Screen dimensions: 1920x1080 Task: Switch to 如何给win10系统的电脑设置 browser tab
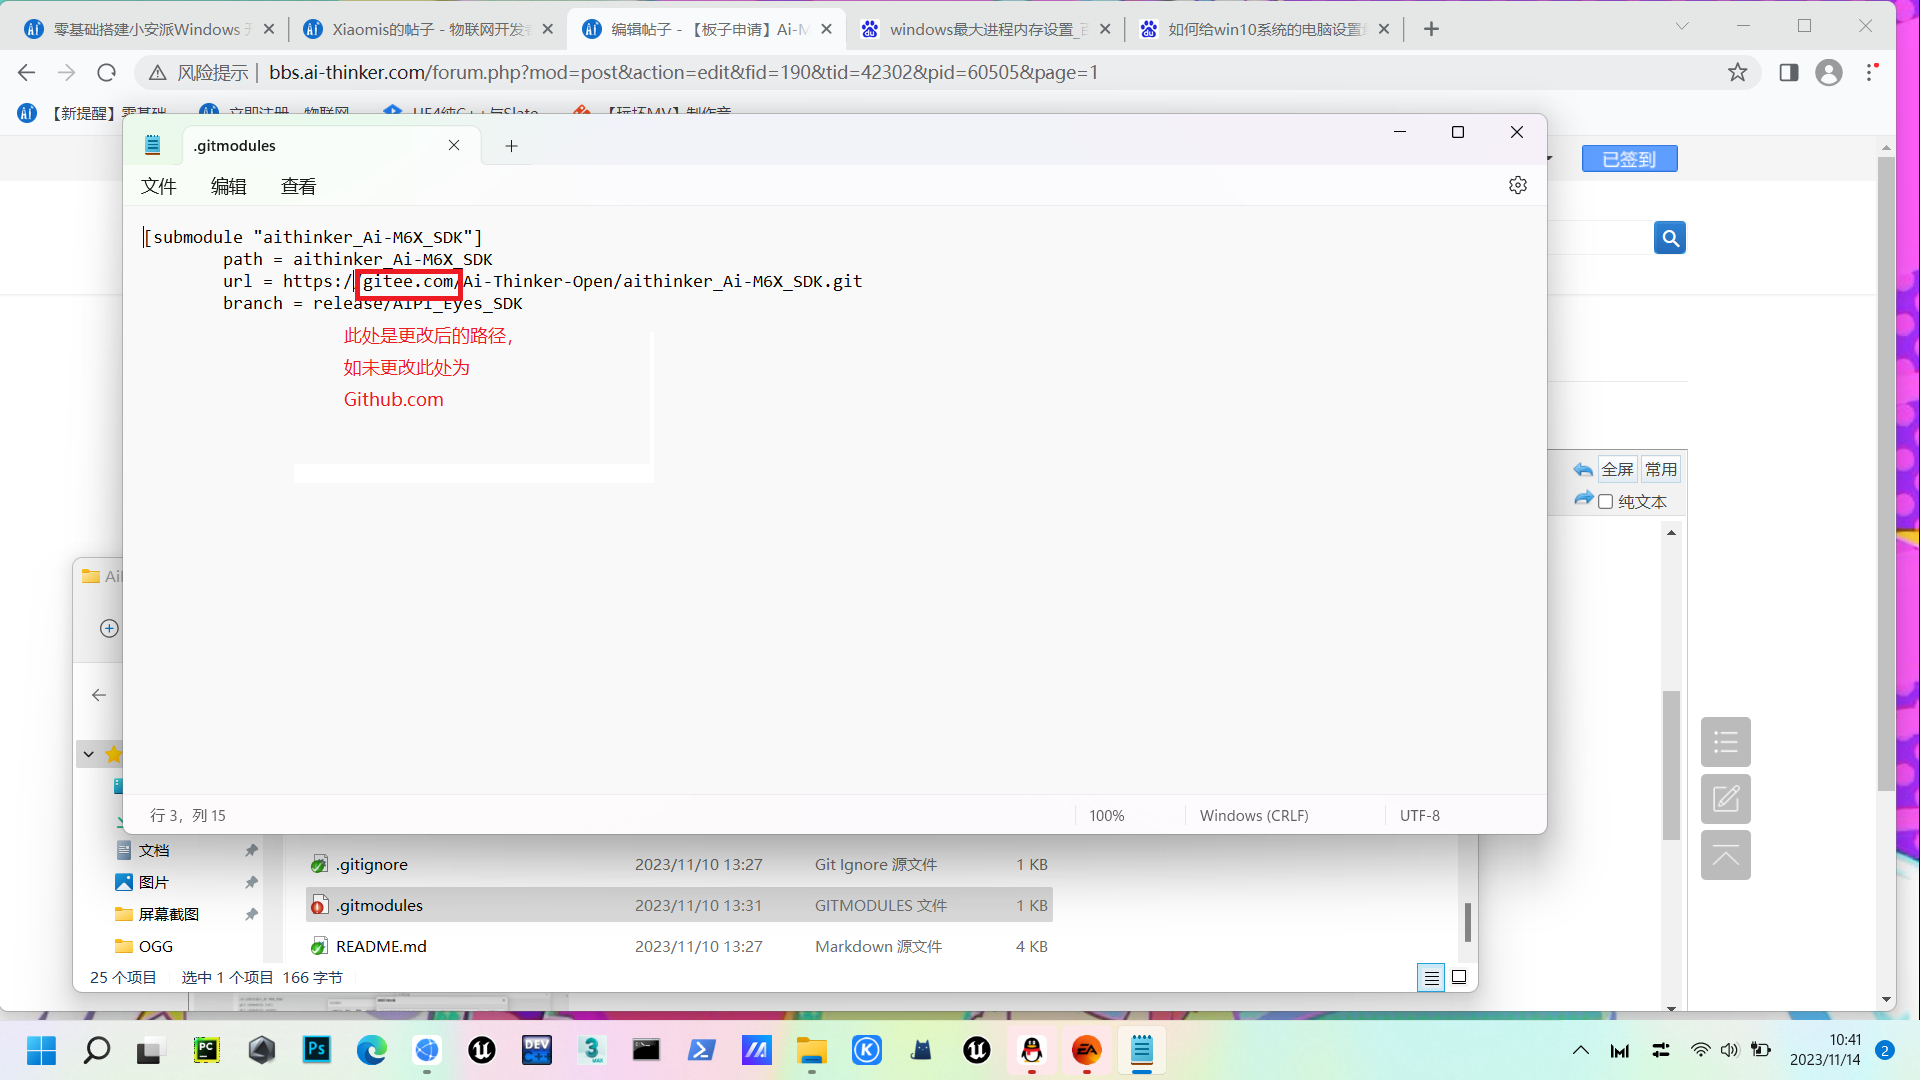1264,29
